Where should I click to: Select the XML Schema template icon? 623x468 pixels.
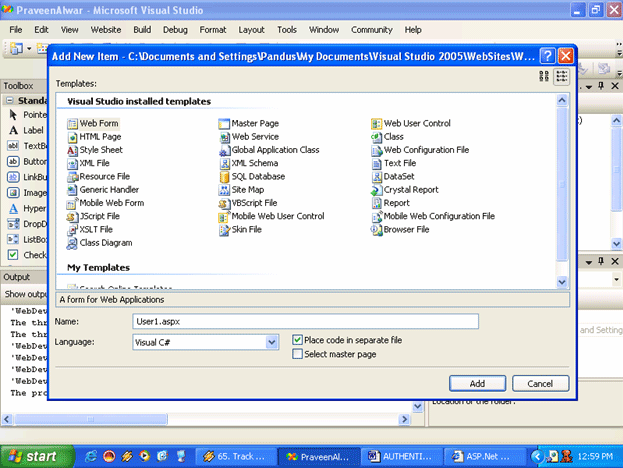pyautogui.click(x=224, y=163)
